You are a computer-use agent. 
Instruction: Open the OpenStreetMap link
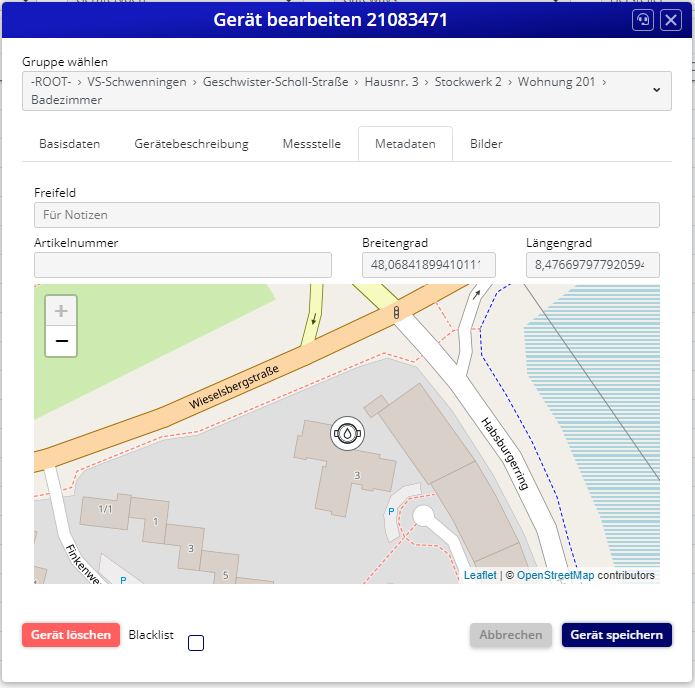(555, 576)
